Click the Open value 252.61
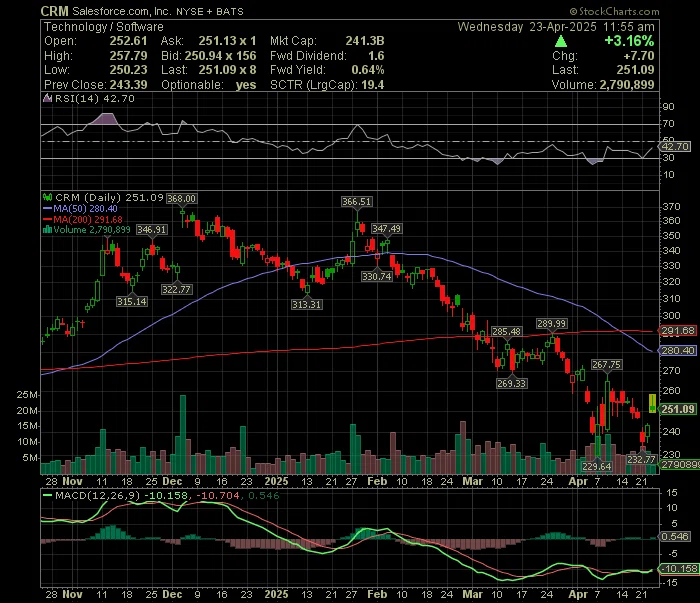 [x=129, y=41]
